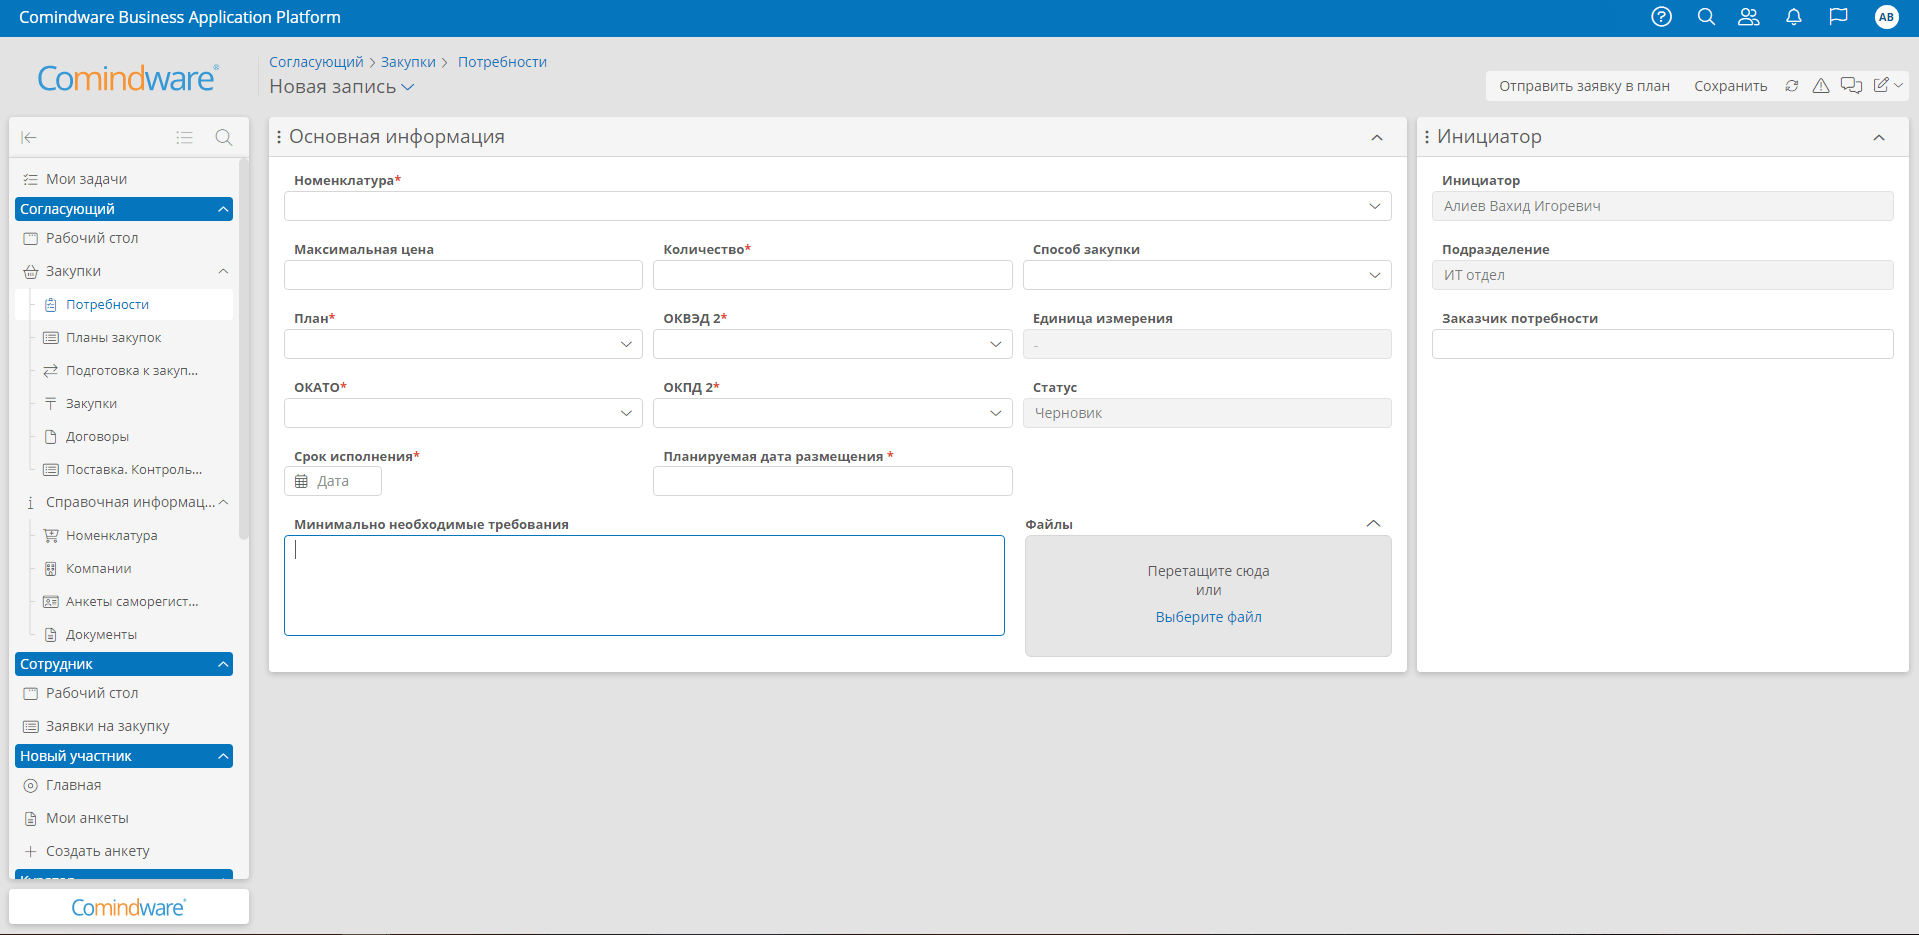Collapse the Основная информация panel

[1377, 138]
